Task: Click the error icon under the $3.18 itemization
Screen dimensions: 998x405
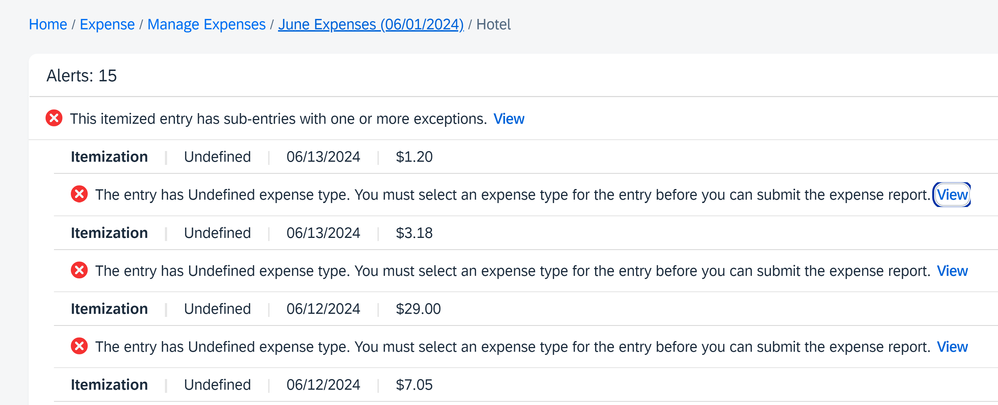Action: coord(79,271)
